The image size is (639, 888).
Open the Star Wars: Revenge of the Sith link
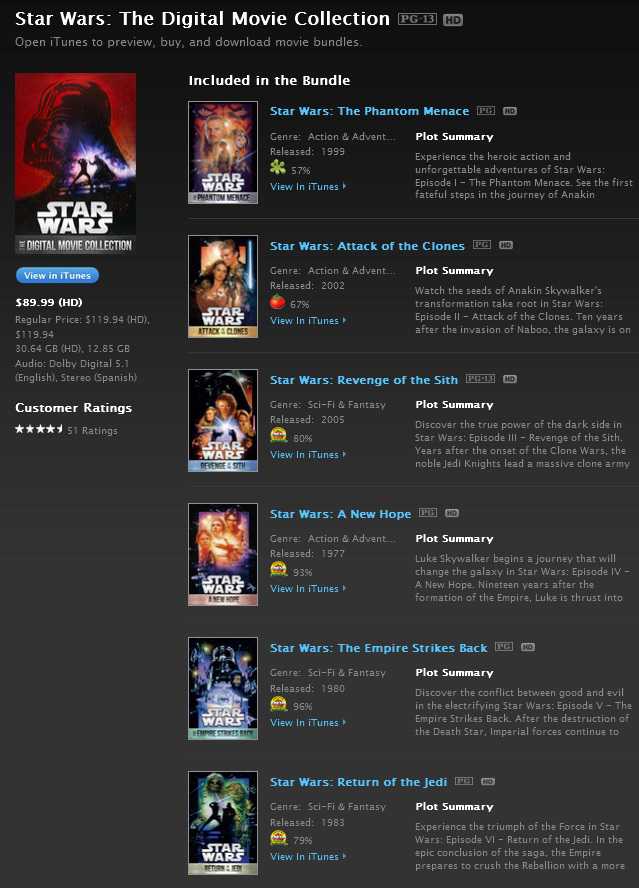click(x=364, y=380)
